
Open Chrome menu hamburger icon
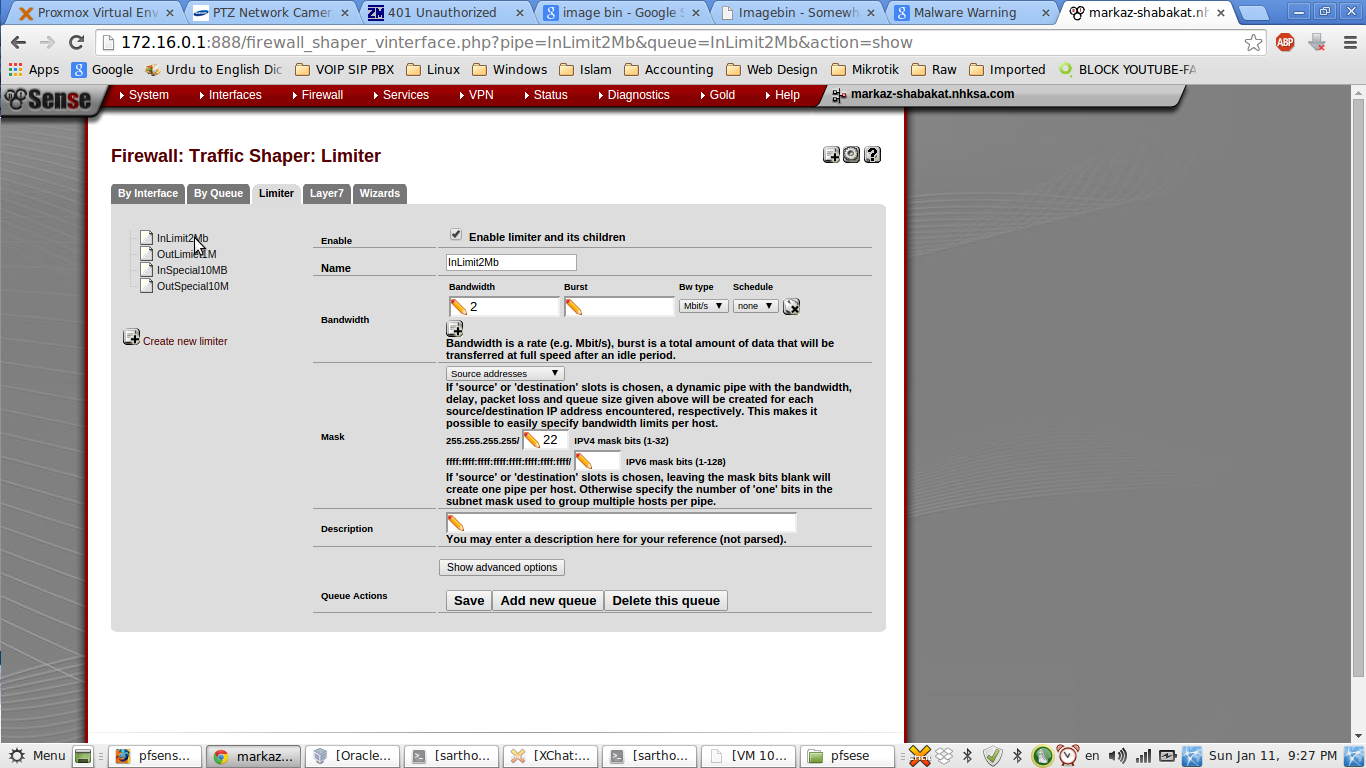click(1348, 43)
